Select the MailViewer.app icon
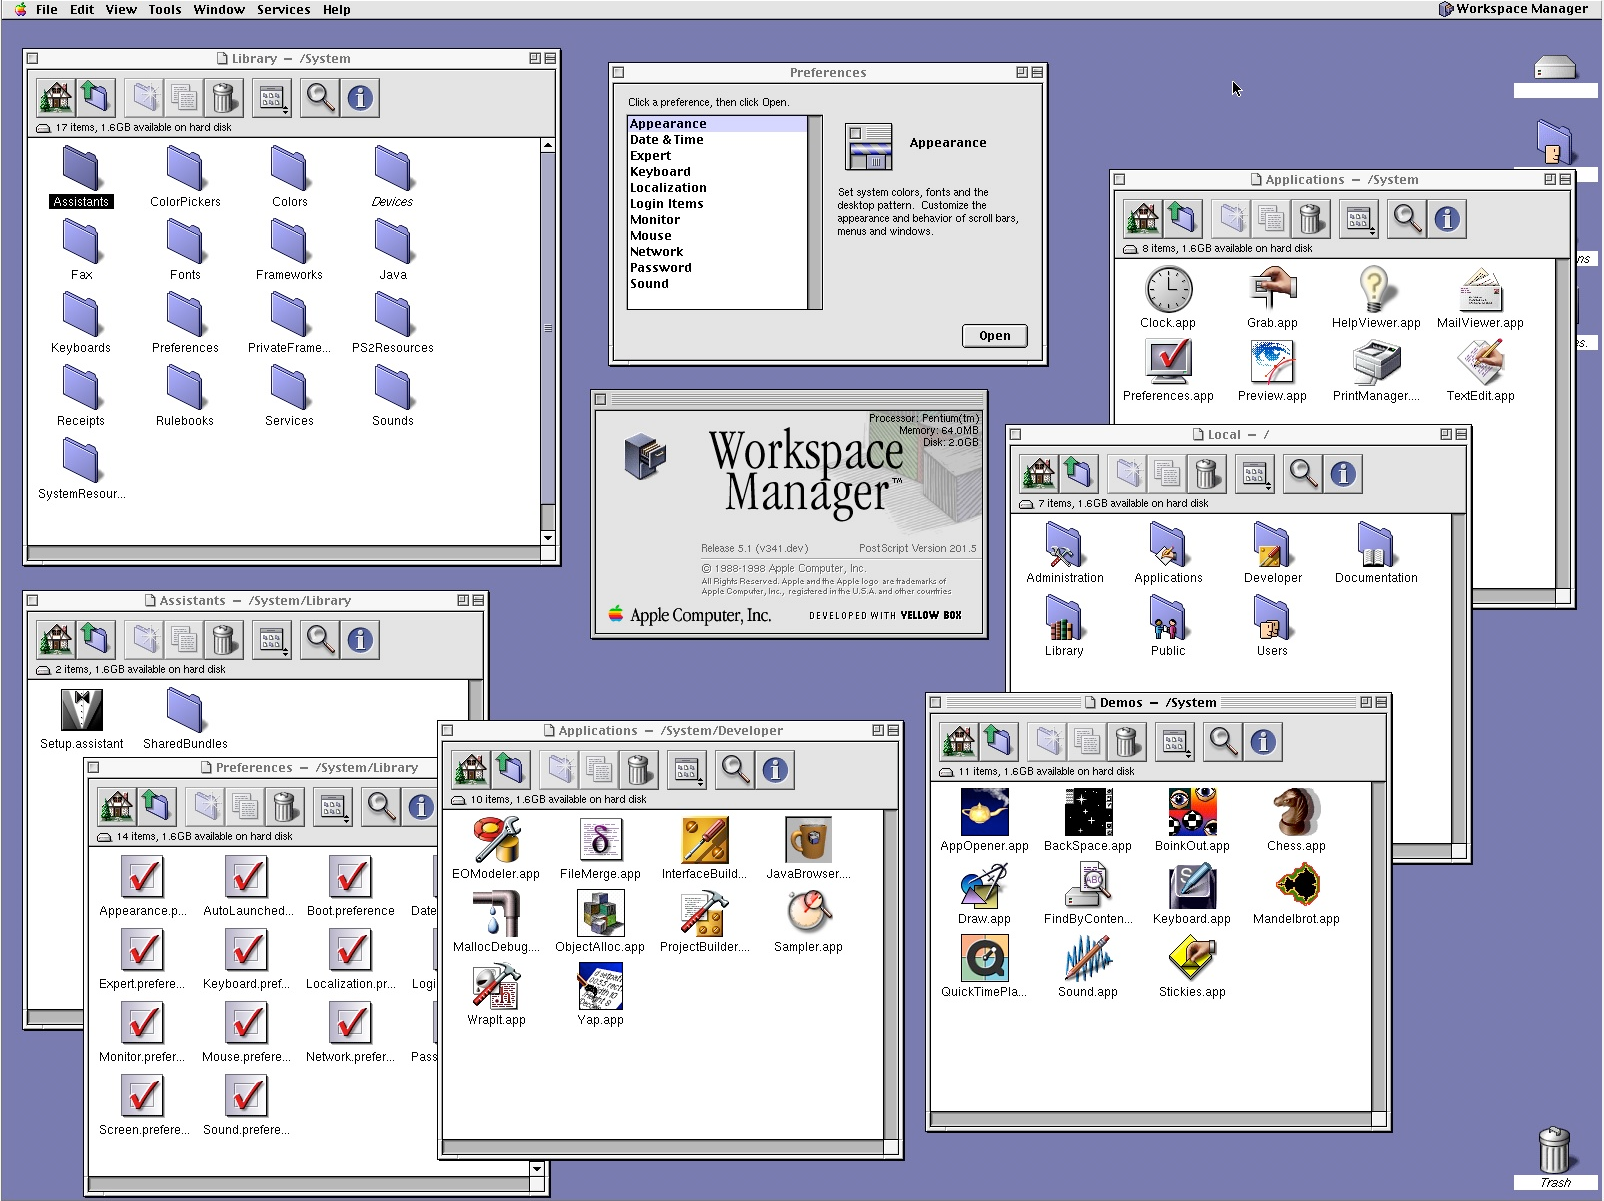 pyautogui.click(x=1480, y=290)
